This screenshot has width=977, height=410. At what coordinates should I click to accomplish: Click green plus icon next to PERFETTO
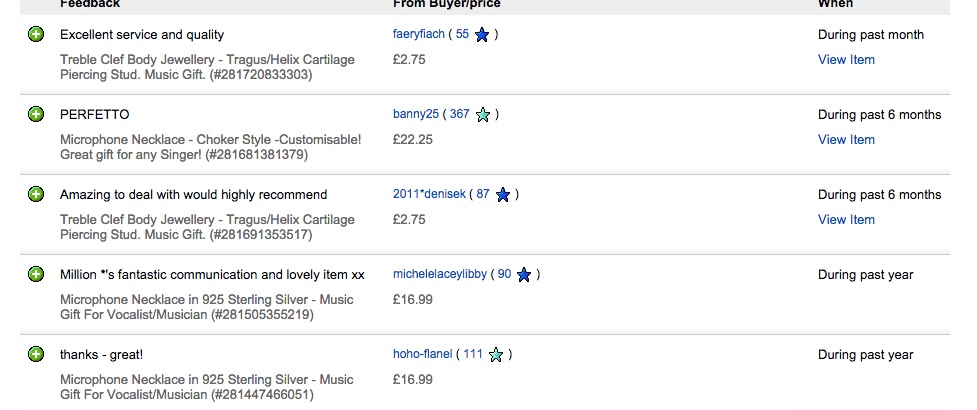coord(36,114)
